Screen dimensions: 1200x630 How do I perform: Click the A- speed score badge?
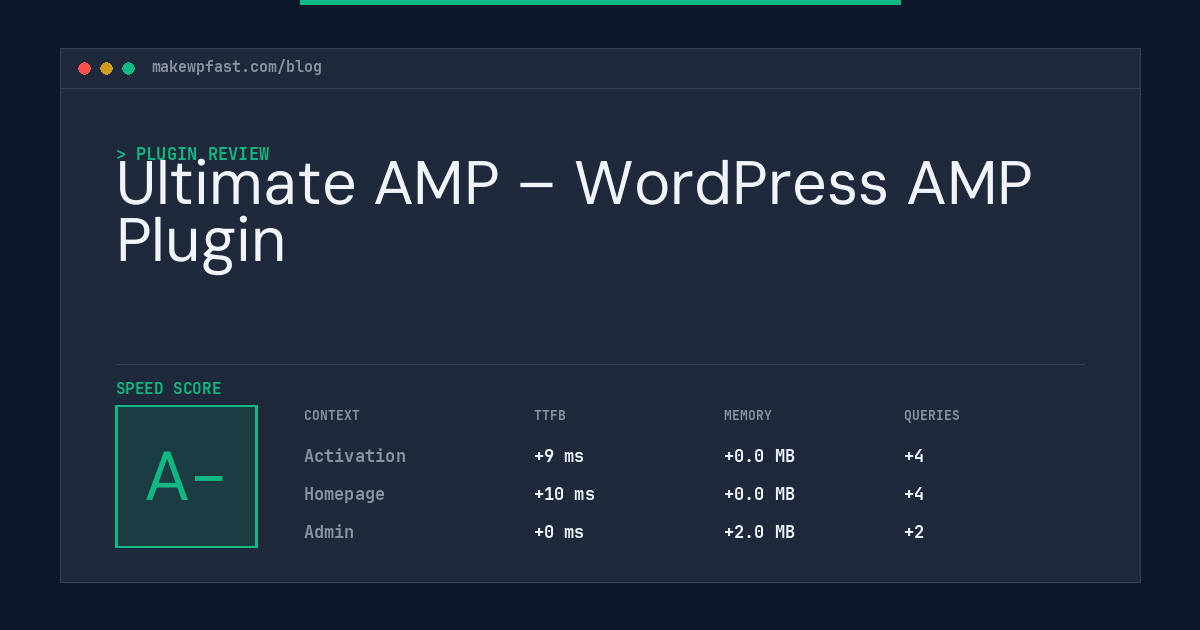(186, 476)
